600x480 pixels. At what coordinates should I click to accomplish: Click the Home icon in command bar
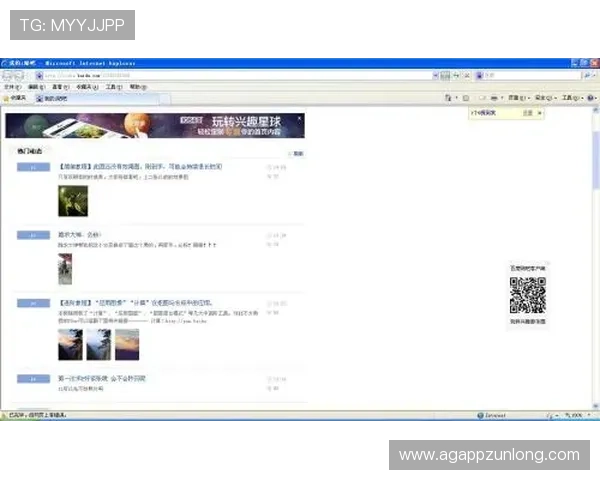448,98
